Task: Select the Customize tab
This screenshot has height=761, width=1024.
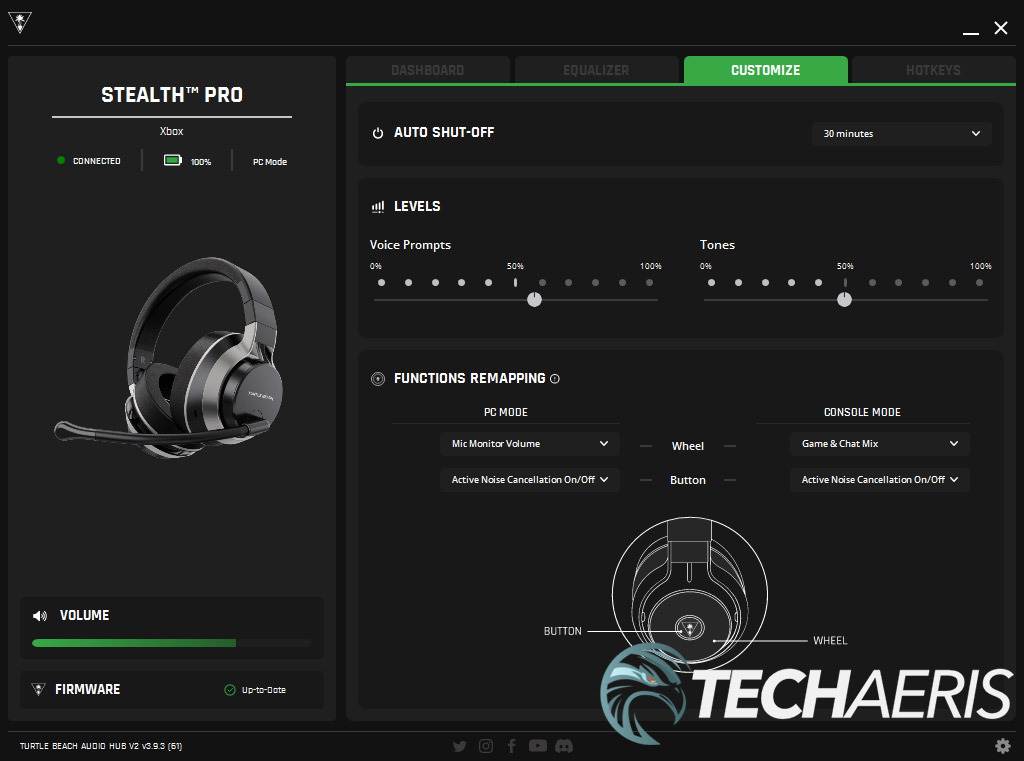Action: pyautogui.click(x=765, y=70)
